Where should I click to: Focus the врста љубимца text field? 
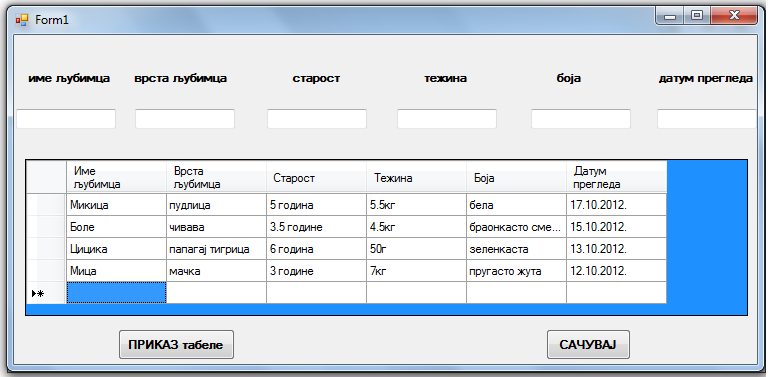pyautogui.click(x=185, y=119)
